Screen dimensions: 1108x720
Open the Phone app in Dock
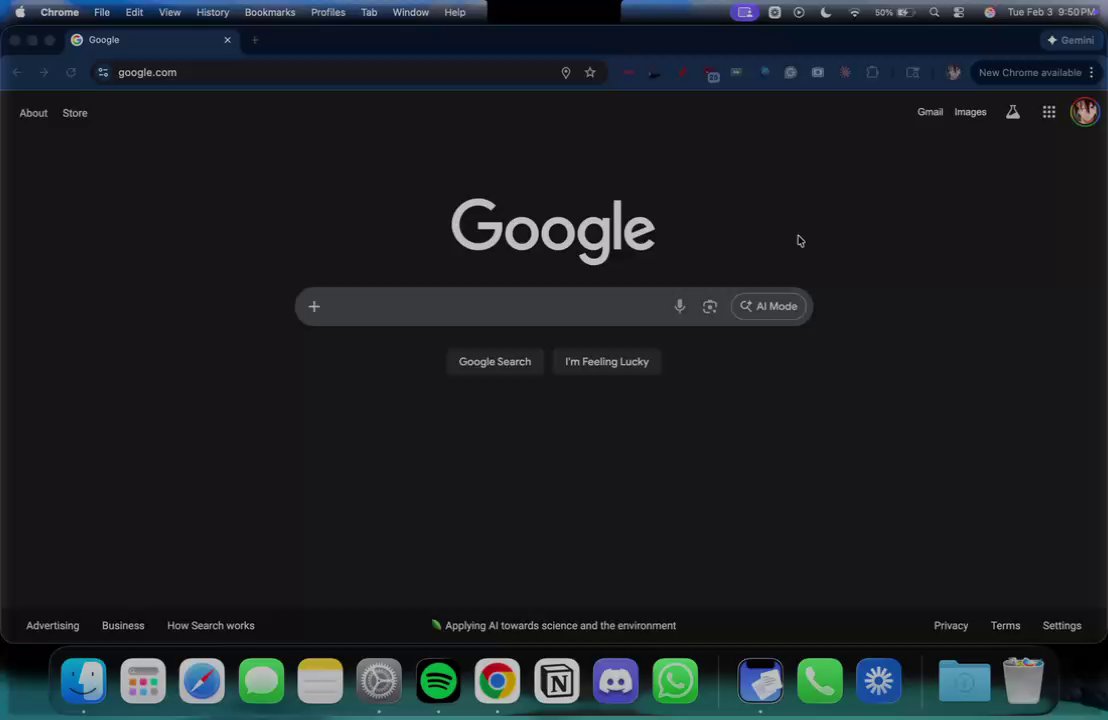(820, 681)
